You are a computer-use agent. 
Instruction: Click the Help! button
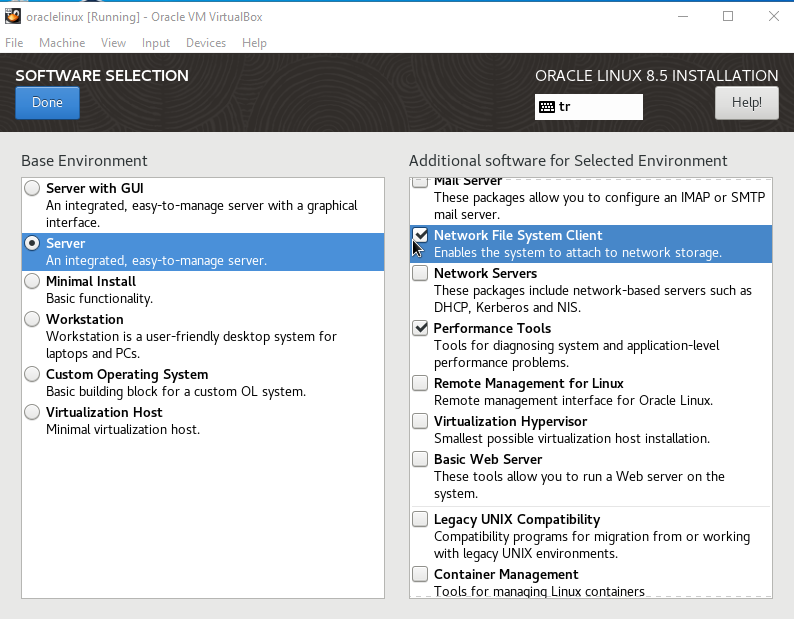point(746,103)
